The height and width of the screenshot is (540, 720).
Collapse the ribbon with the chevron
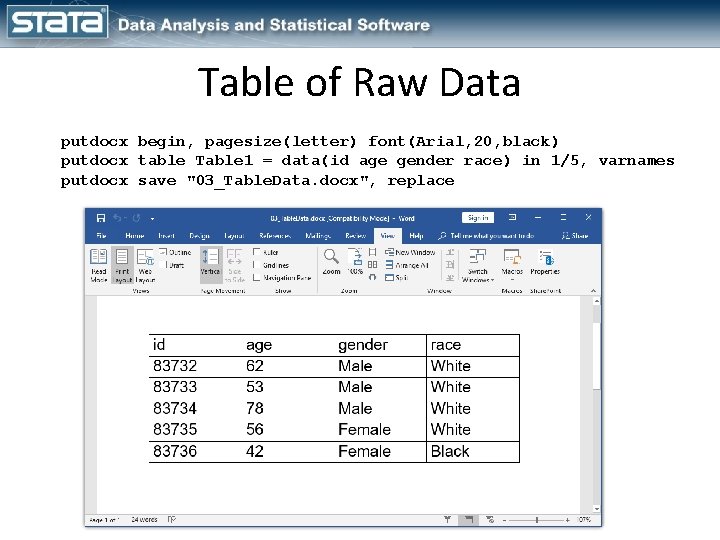click(593, 291)
